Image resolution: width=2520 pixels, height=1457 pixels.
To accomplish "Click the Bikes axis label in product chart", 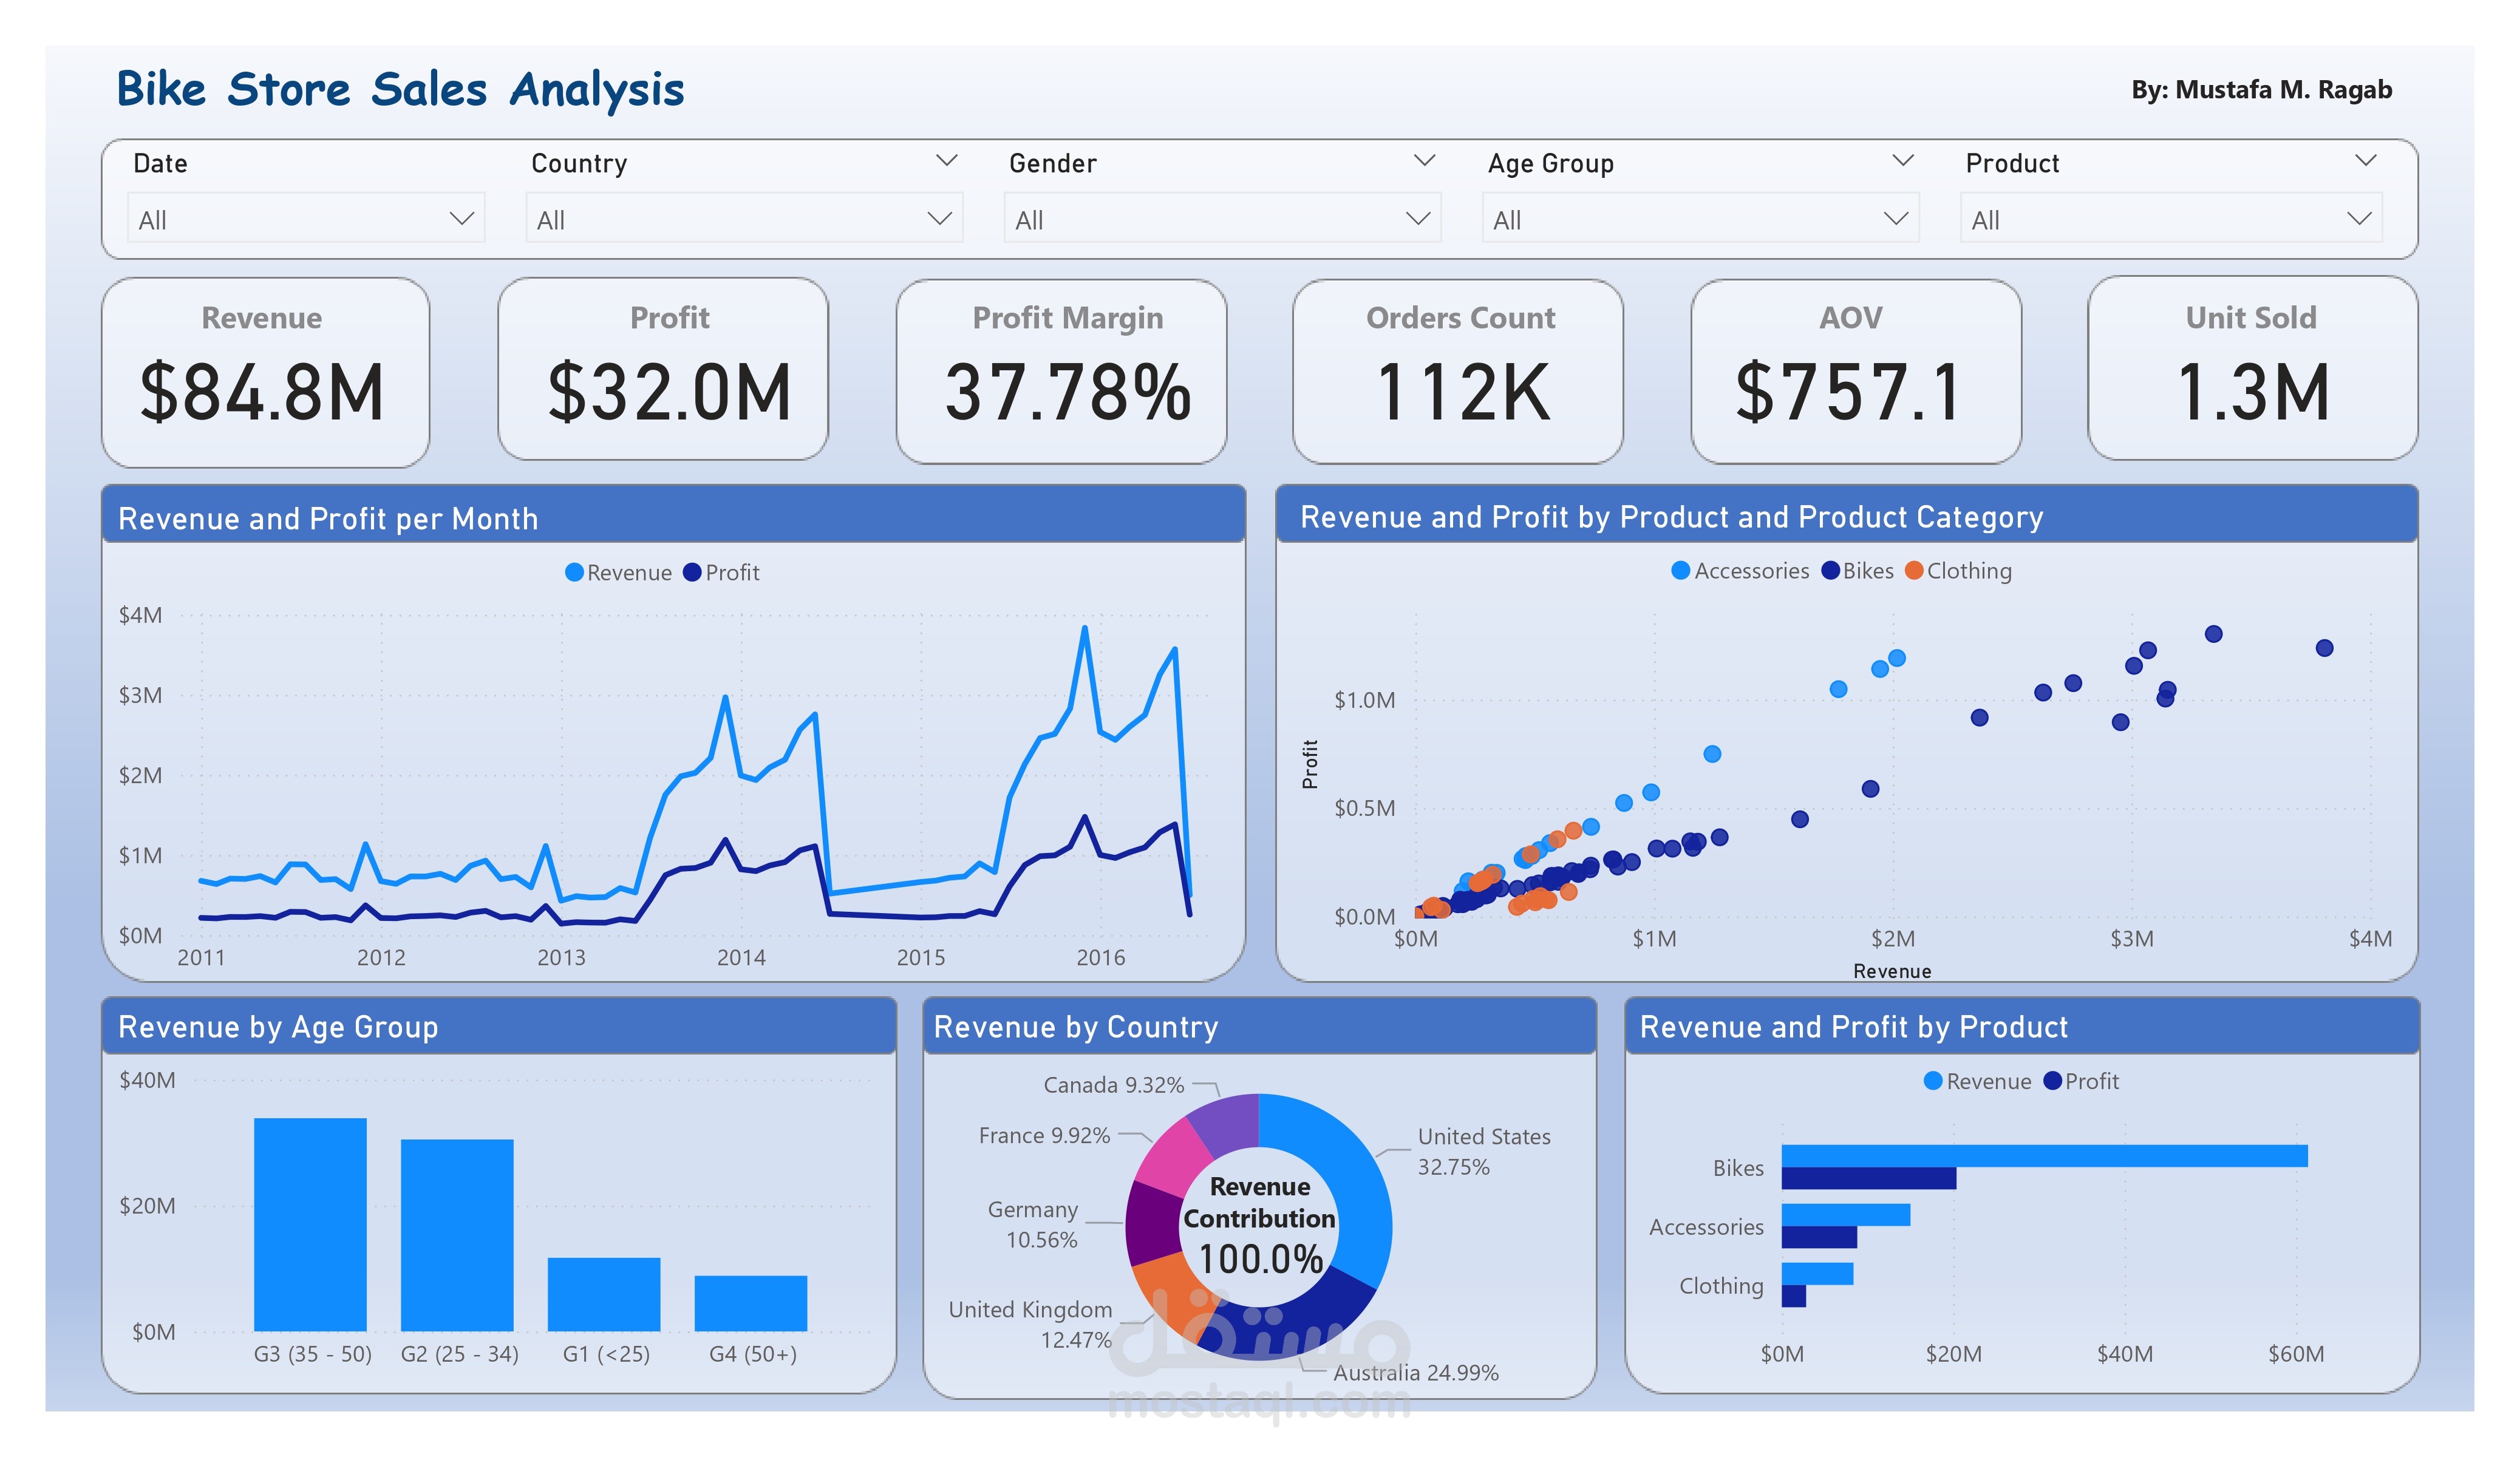I will pyautogui.click(x=1738, y=1167).
